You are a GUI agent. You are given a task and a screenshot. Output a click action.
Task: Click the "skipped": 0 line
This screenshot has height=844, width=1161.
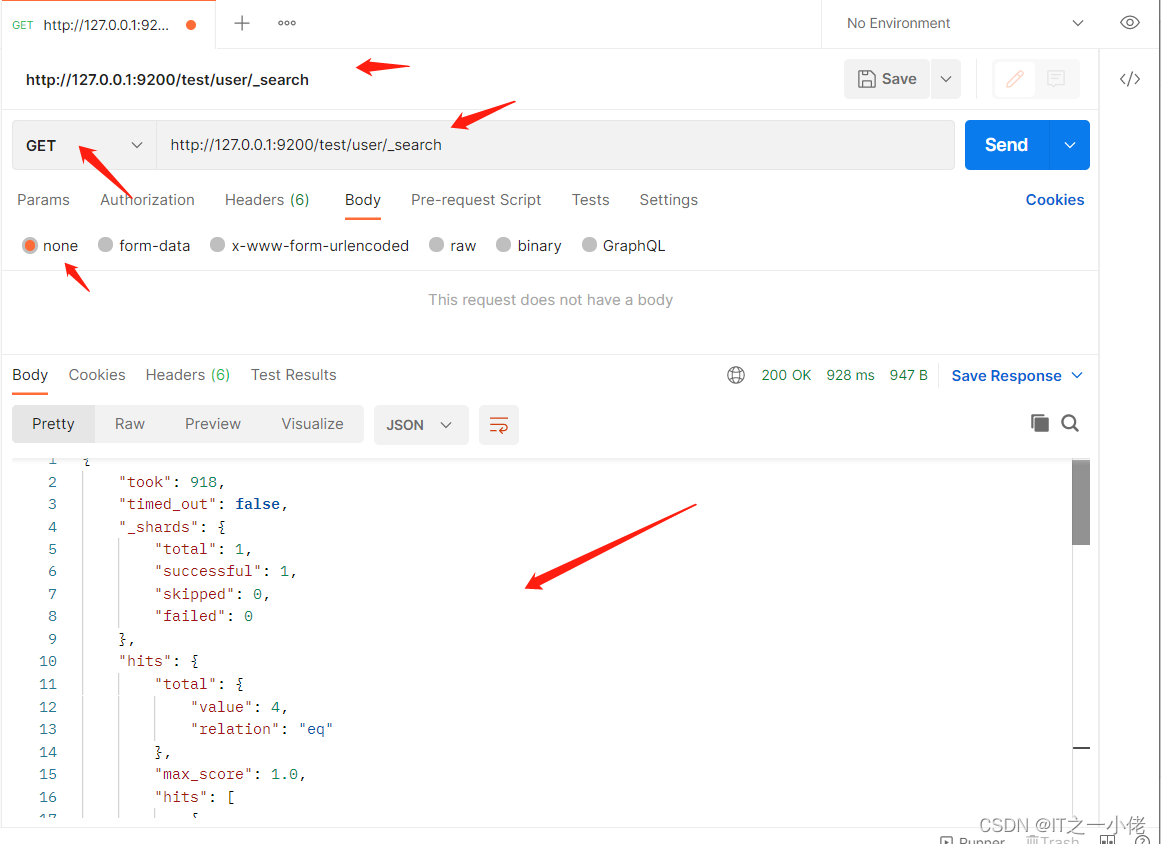213,594
